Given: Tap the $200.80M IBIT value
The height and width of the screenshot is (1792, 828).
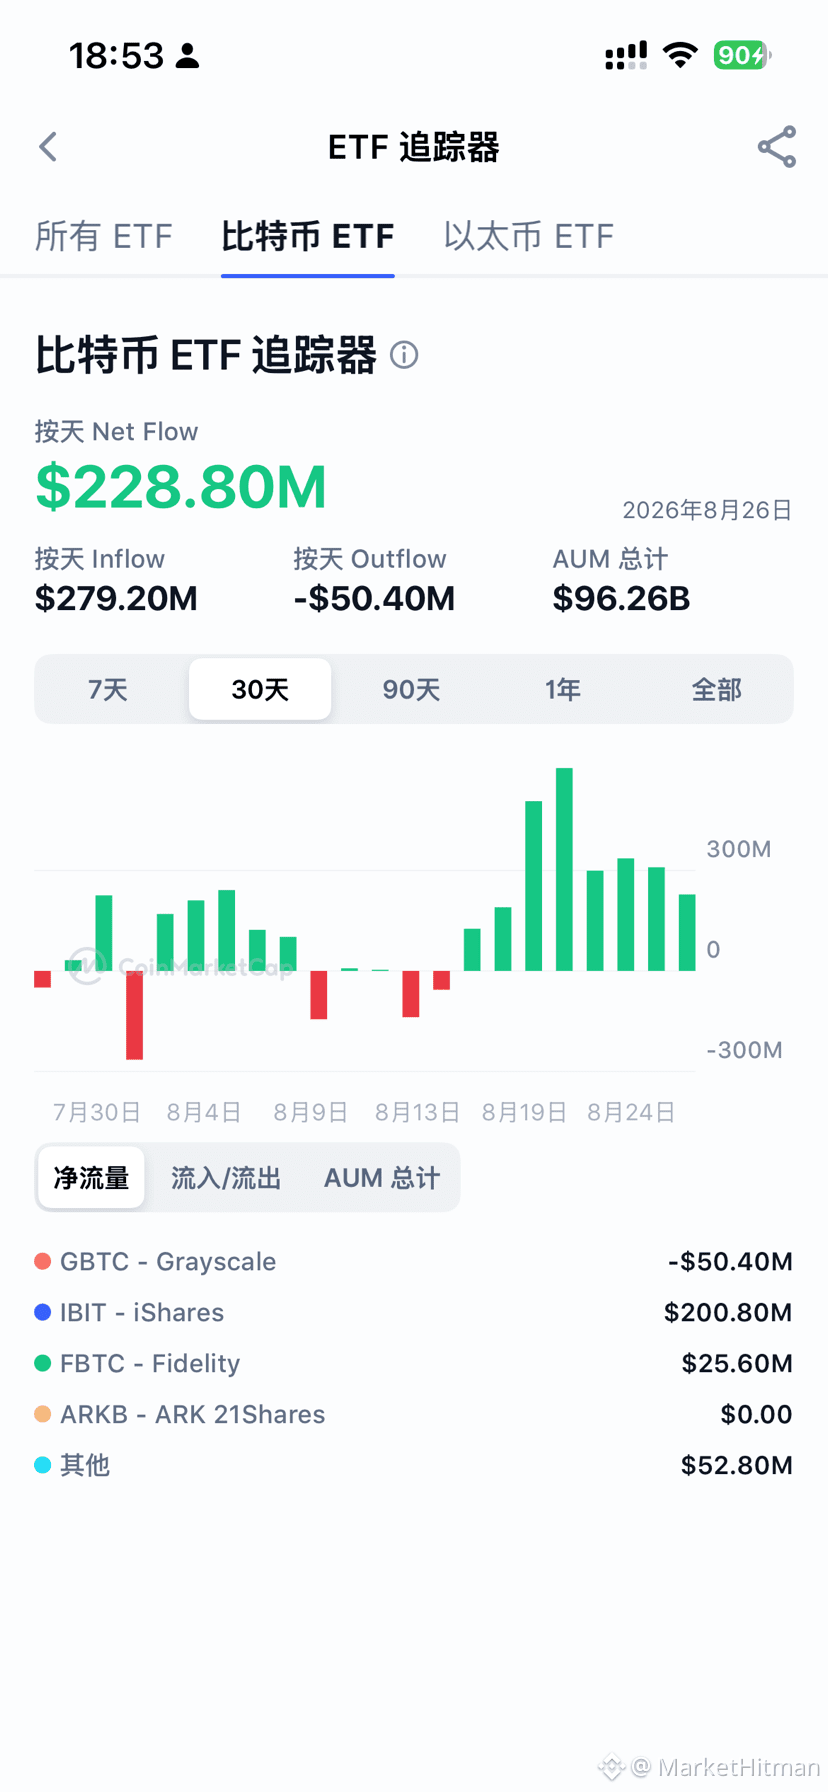Looking at the screenshot, I should tap(728, 1312).
